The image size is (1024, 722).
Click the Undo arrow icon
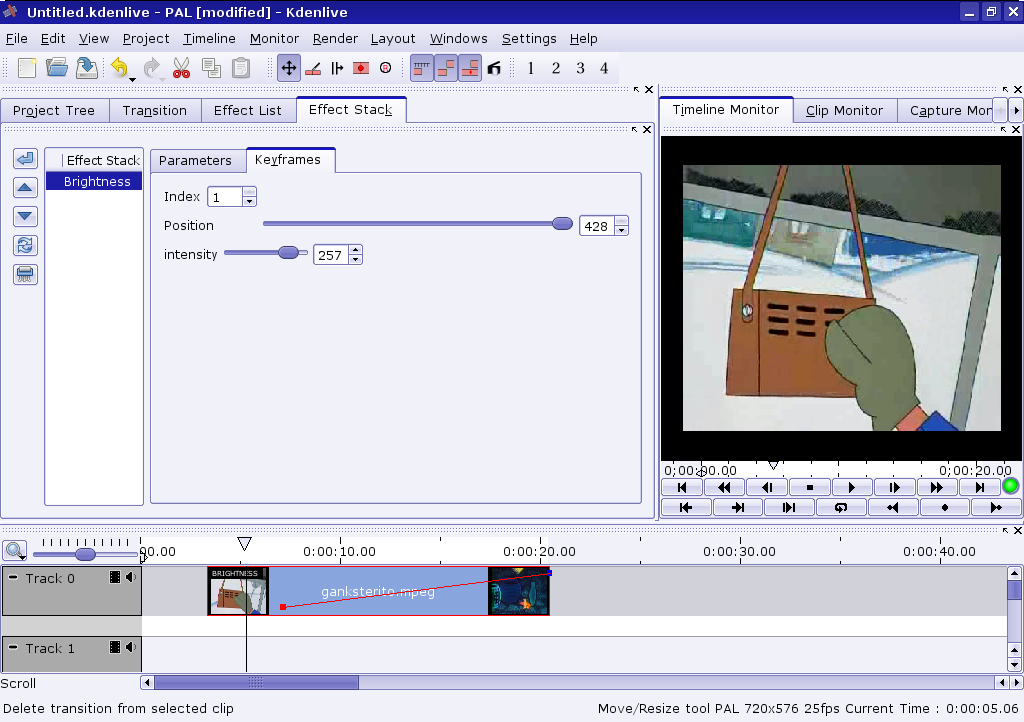(119, 68)
